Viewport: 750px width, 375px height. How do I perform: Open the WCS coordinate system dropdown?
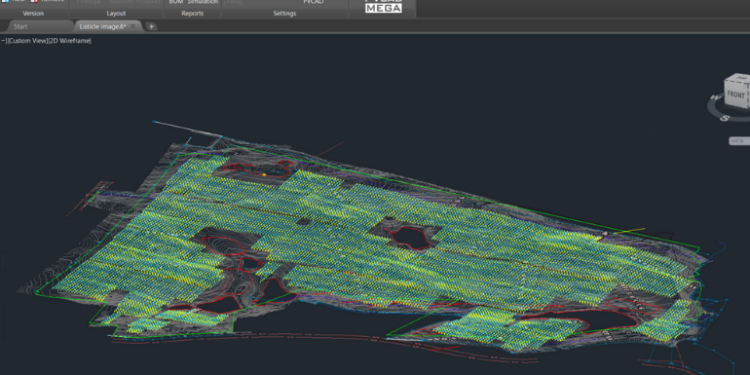(739, 141)
